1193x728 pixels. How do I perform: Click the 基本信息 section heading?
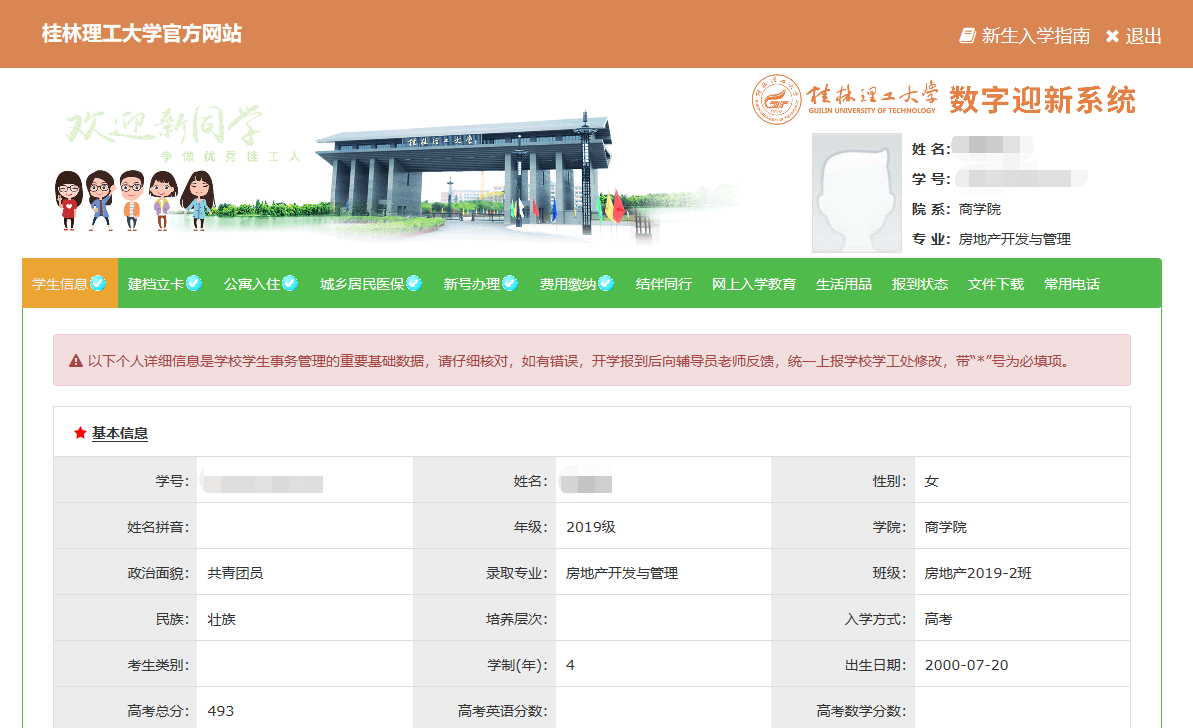point(120,433)
